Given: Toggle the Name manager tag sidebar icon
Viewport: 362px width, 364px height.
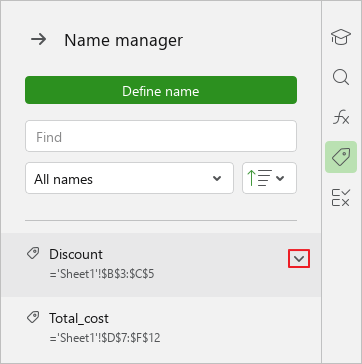Looking at the screenshot, I should coord(341,157).
